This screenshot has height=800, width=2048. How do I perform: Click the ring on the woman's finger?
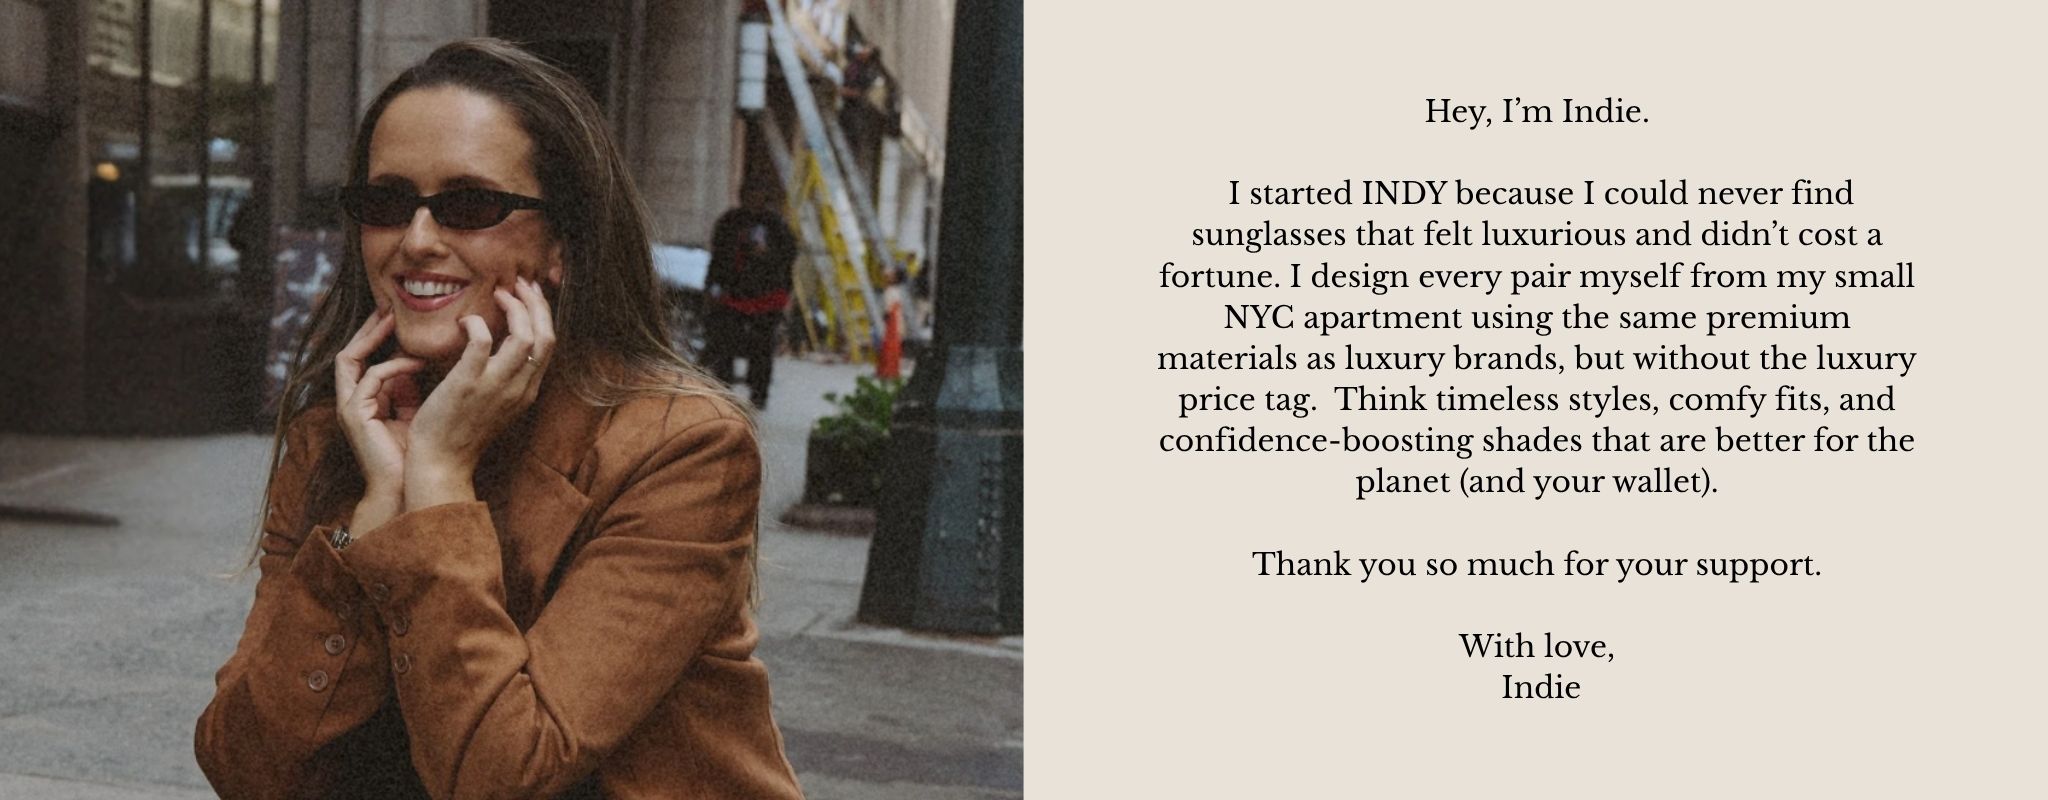coord(534,359)
